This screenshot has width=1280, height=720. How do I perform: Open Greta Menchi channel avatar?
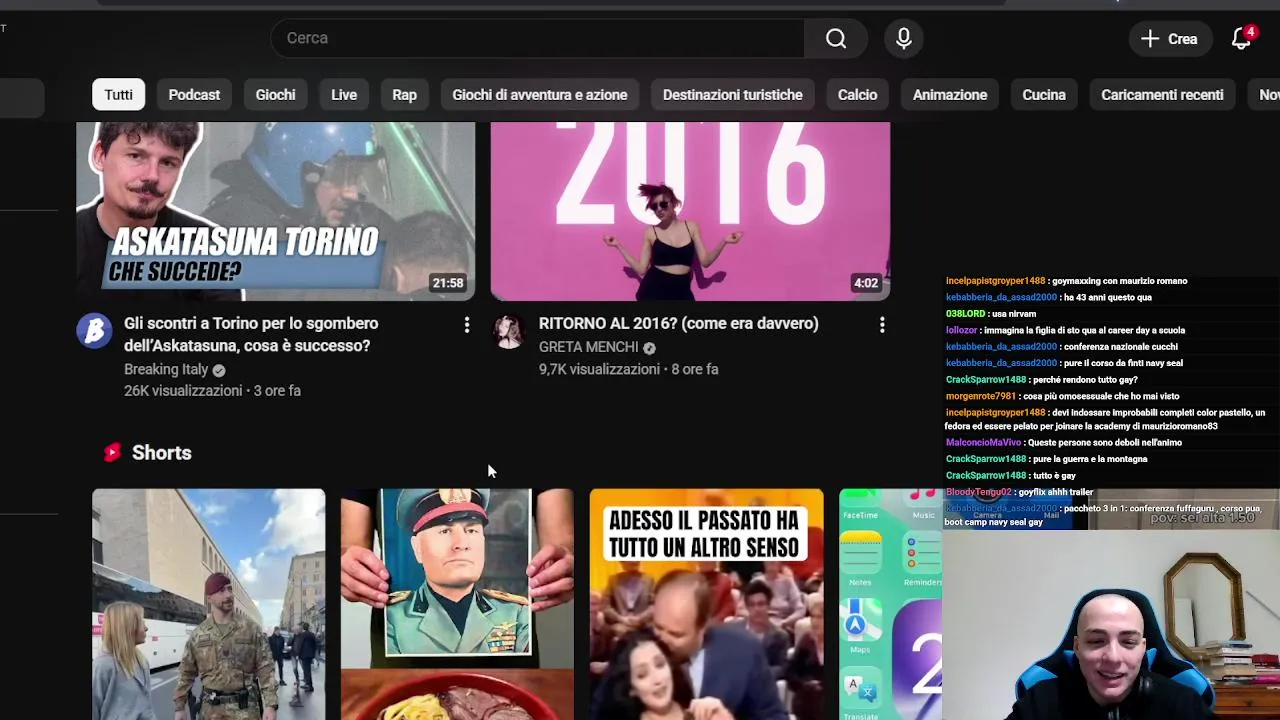[508, 330]
